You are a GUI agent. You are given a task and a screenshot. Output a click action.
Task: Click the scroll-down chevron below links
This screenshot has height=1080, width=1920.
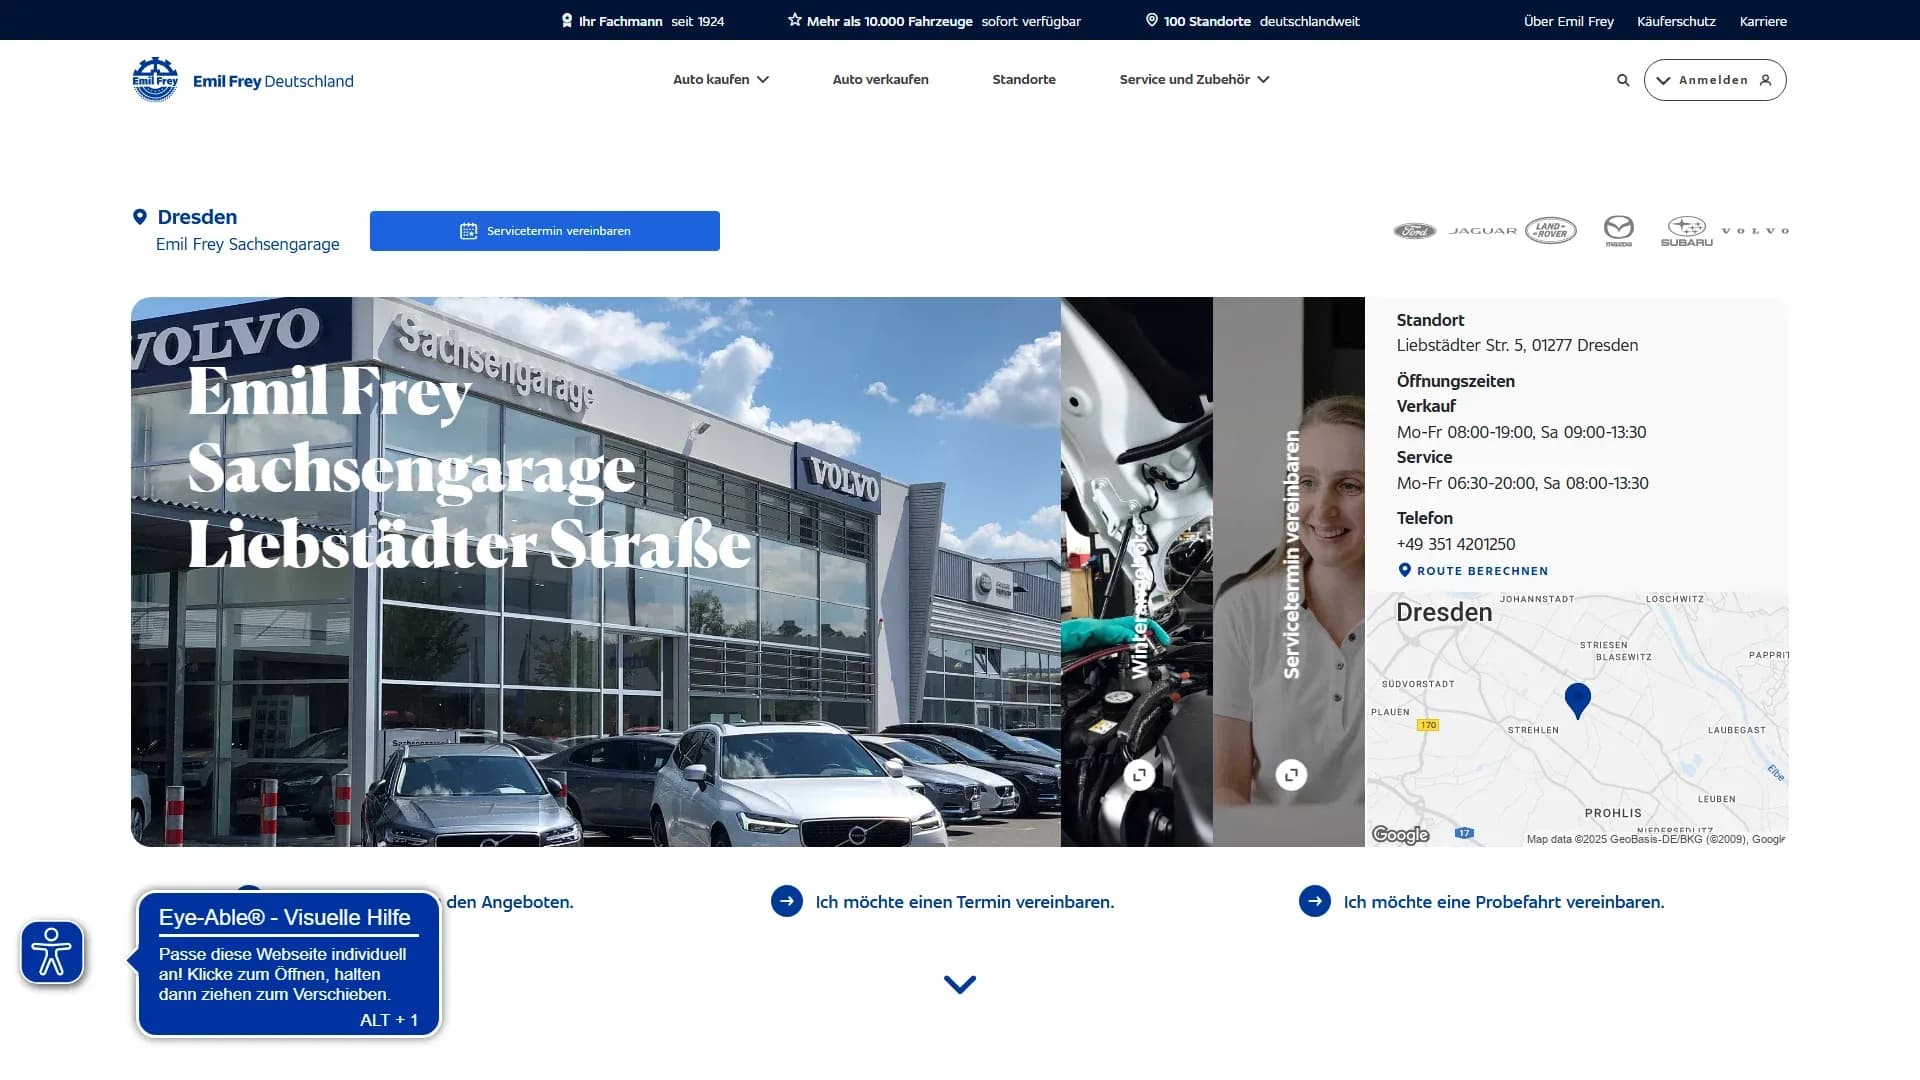(959, 985)
